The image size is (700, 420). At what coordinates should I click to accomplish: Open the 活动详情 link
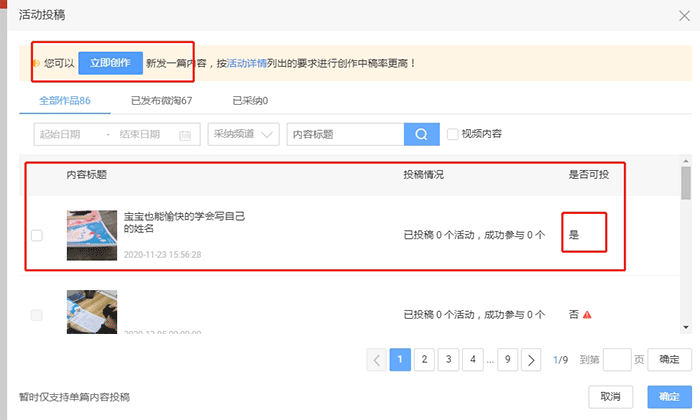click(x=246, y=63)
